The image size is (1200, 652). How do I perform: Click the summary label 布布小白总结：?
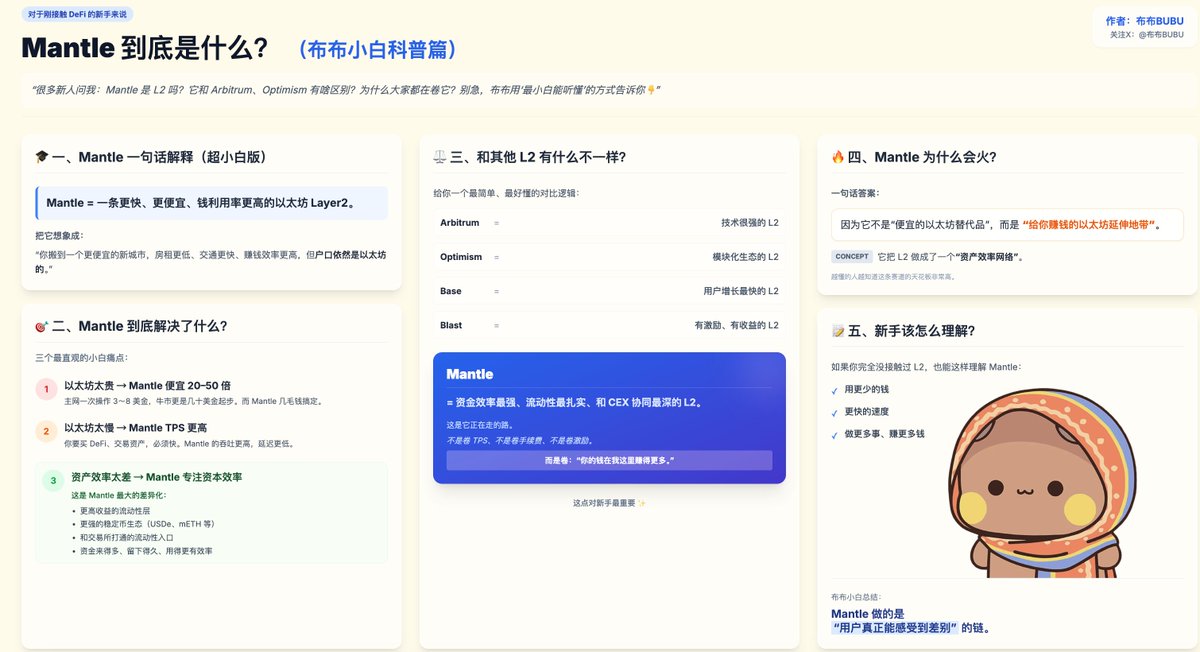[x=857, y=596]
